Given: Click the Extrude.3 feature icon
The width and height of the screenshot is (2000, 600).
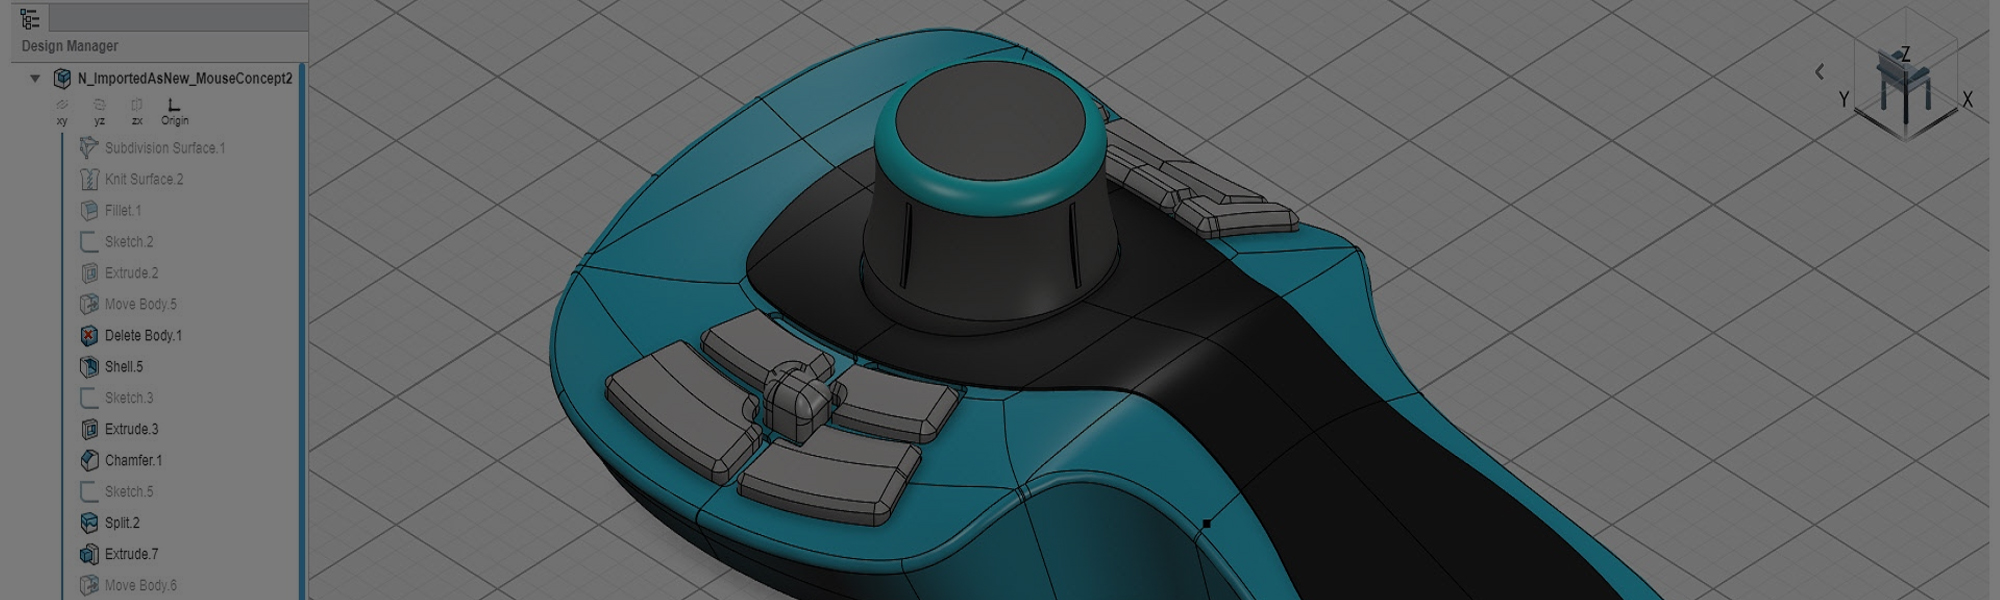Looking at the screenshot, I should 89,429.
